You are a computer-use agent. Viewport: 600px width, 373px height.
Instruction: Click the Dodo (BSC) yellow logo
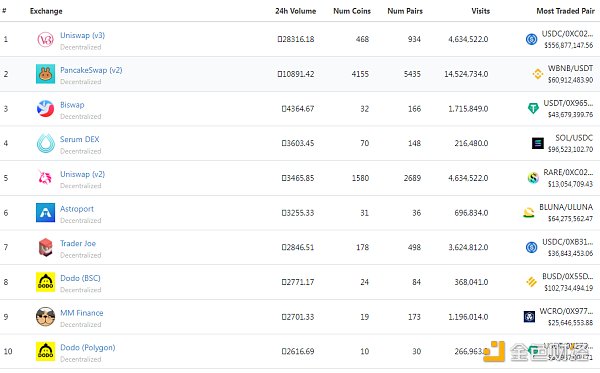(x=45, y=282)
